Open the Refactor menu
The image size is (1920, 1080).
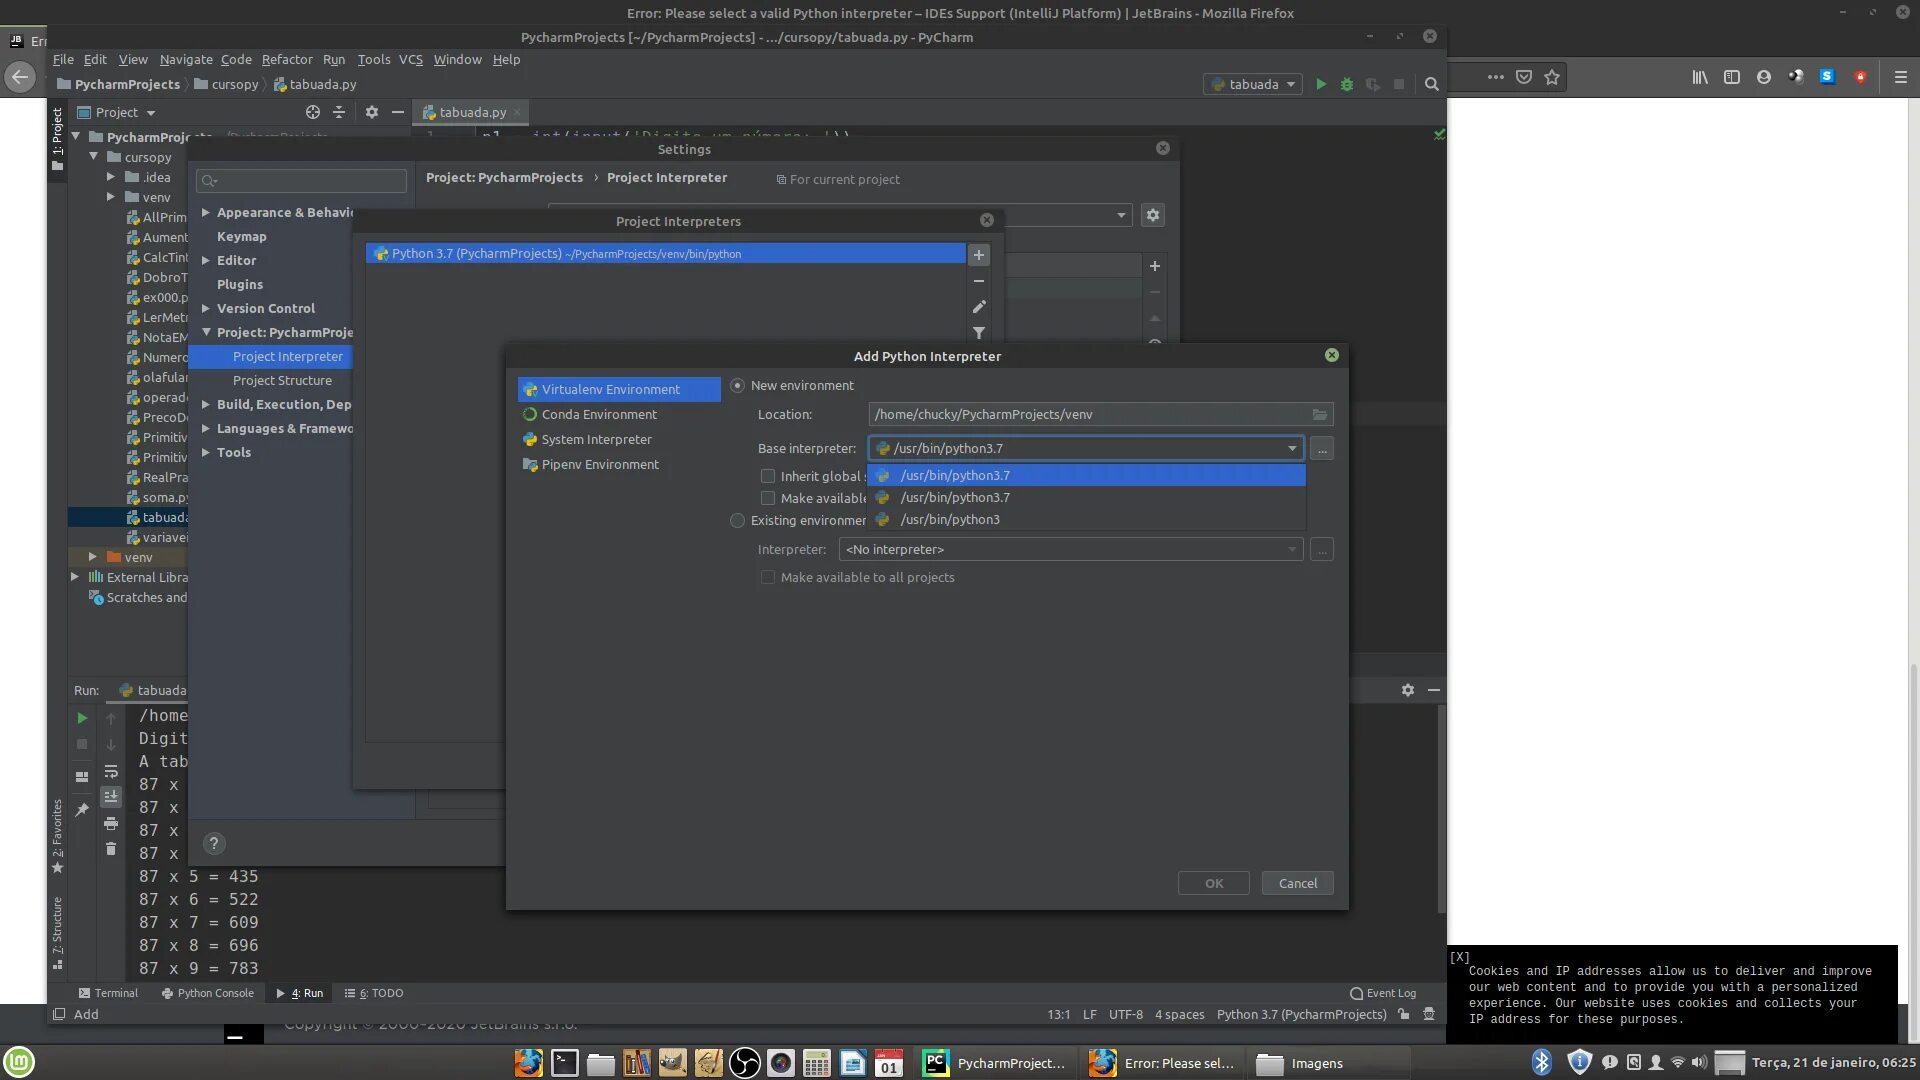(x=287, y=60)
